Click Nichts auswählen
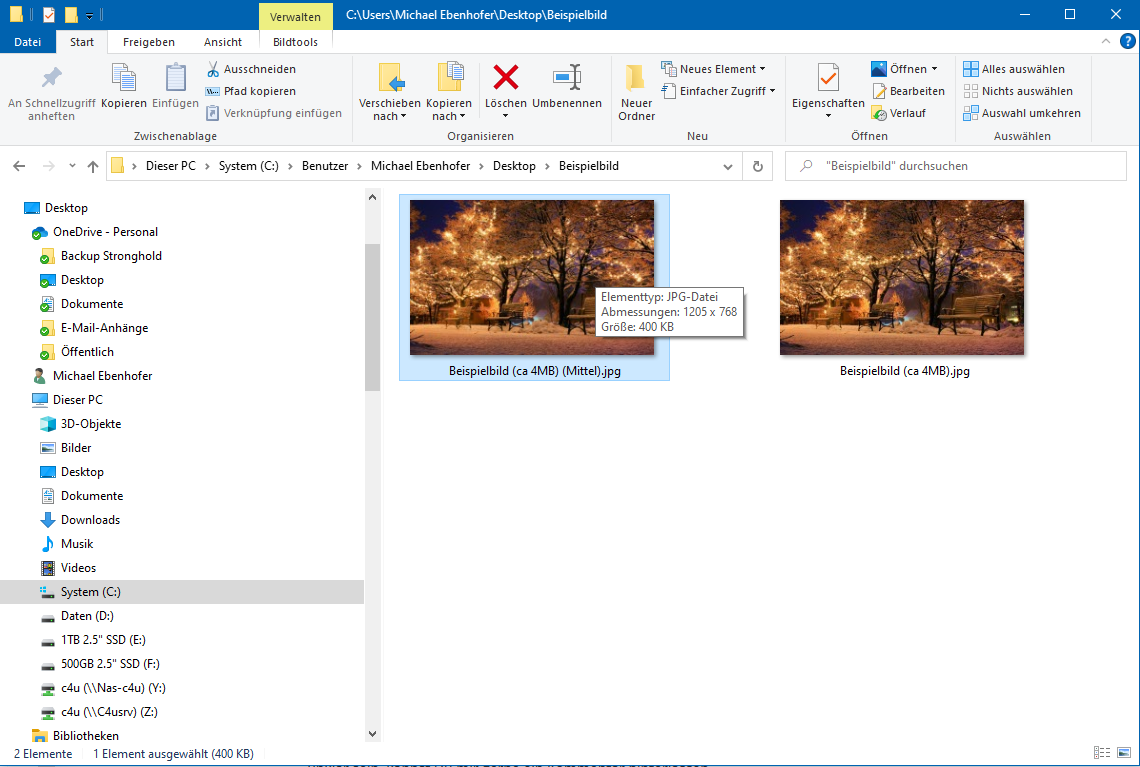The height and width of the screenshot is (767, 1140). coord(1017,91)
